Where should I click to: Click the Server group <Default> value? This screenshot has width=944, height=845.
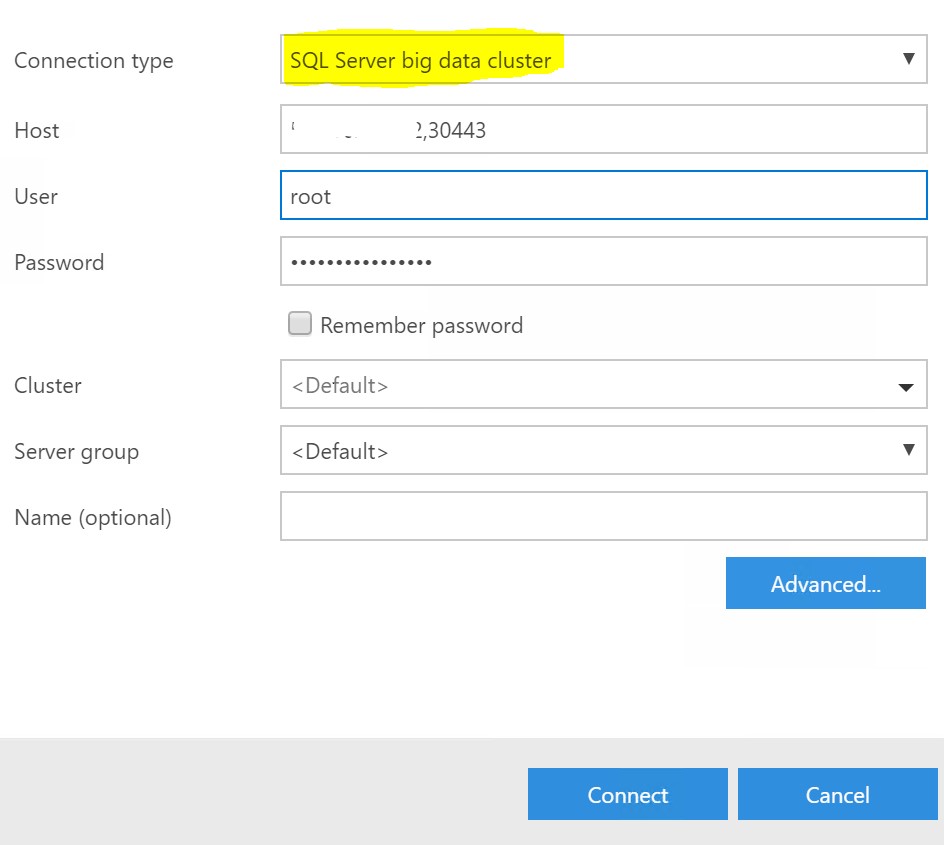coord(340,452)
